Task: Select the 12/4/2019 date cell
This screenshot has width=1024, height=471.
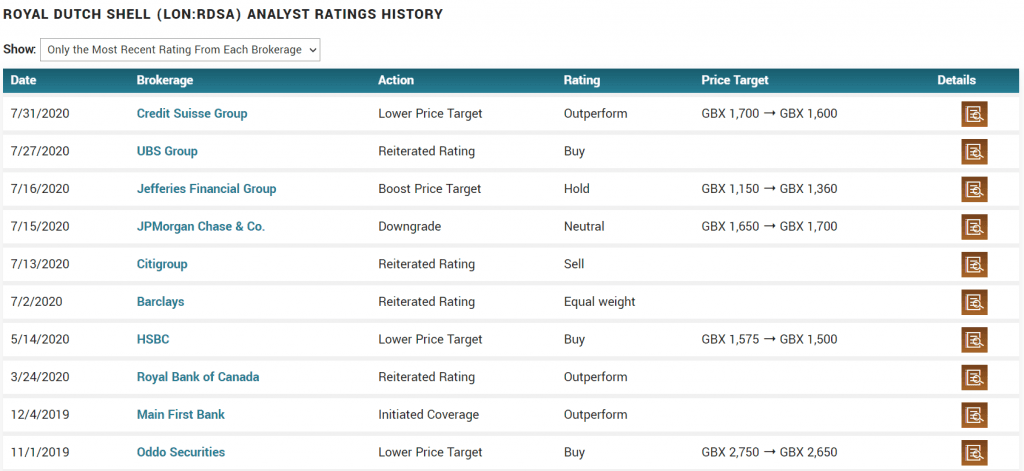Action: coord(40,415)
